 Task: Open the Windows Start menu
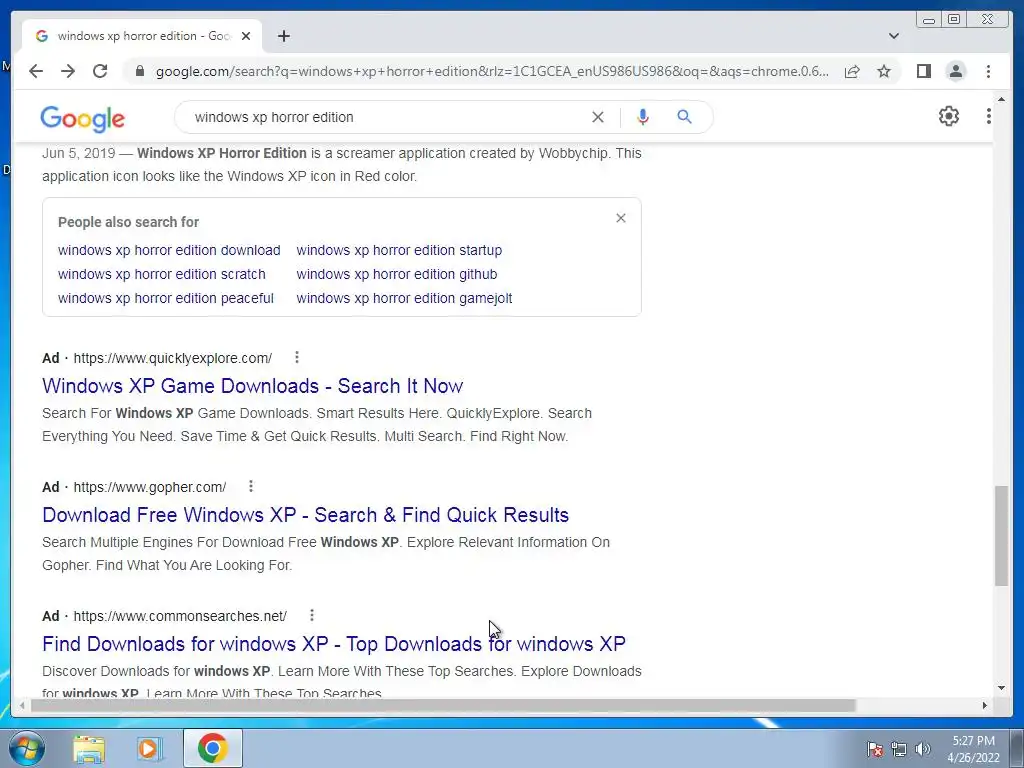27,748
